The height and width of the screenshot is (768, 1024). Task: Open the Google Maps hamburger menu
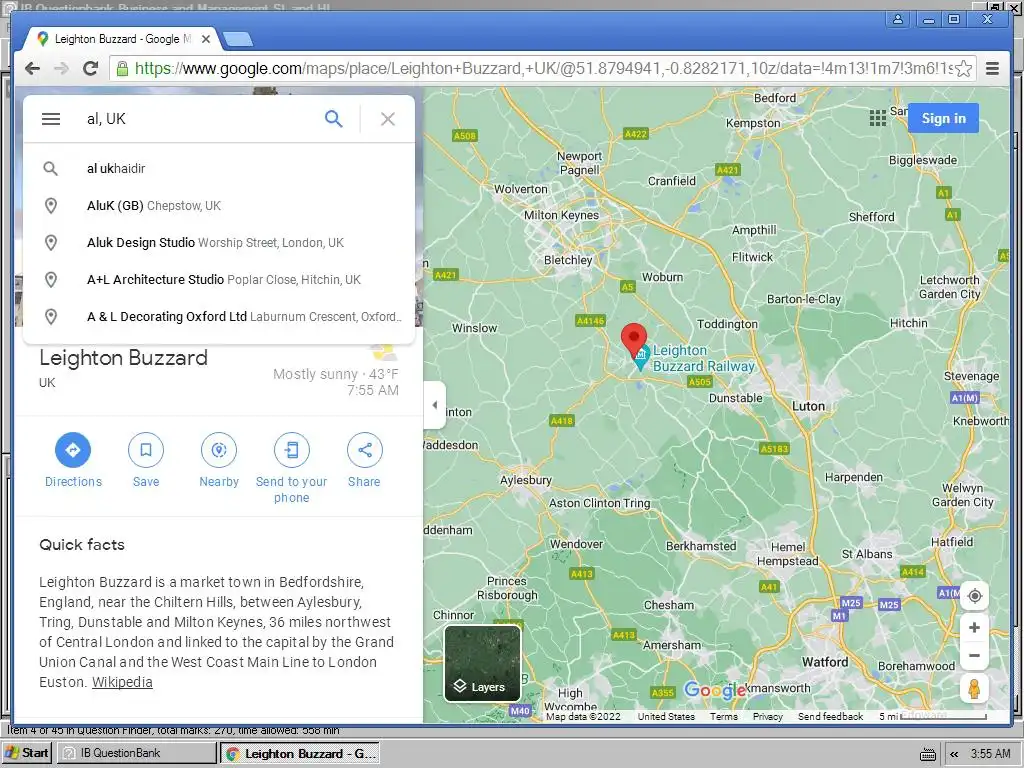(x=51, y=119)
